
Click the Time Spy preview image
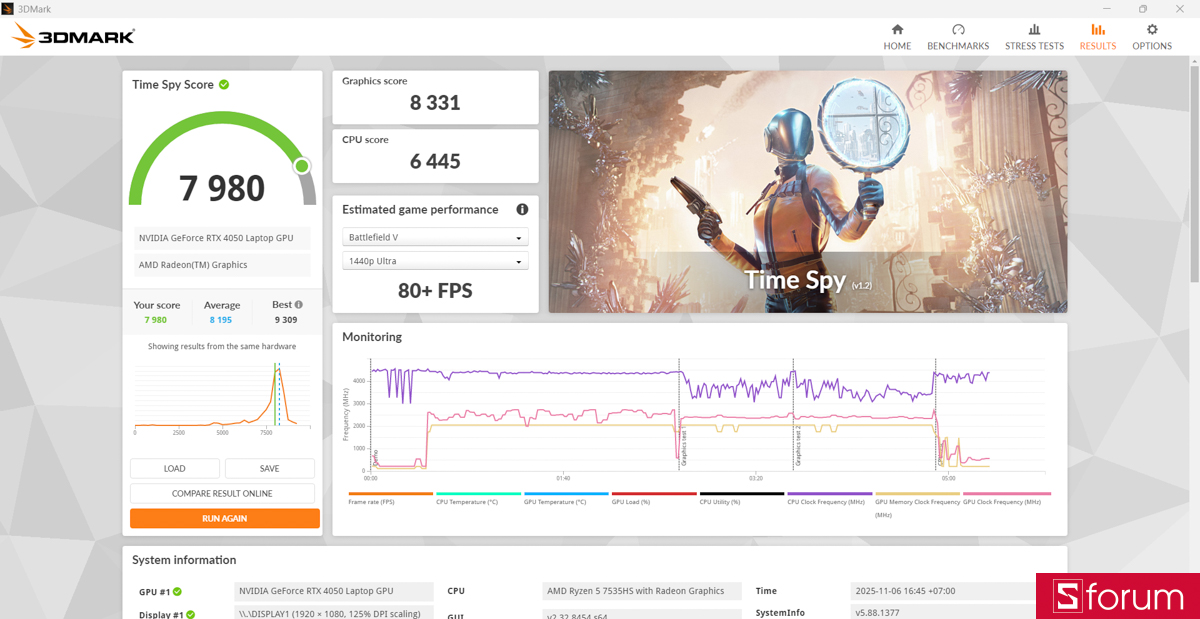click(x=807, y=191)
